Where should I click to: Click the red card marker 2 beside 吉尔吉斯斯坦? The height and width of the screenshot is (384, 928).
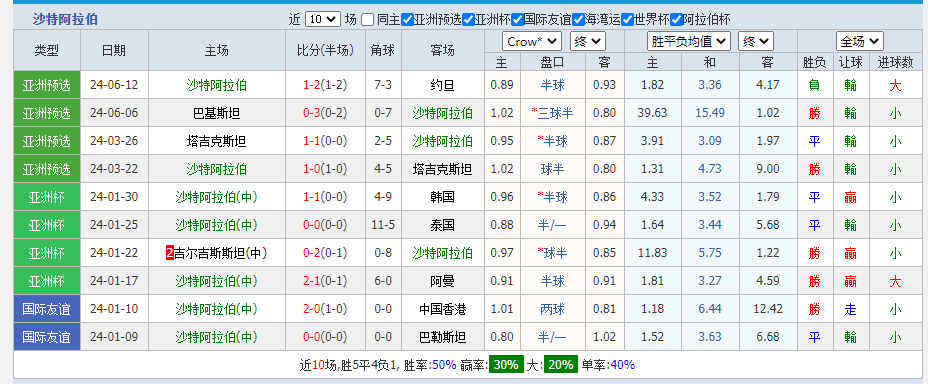click(x=170, y=253)
